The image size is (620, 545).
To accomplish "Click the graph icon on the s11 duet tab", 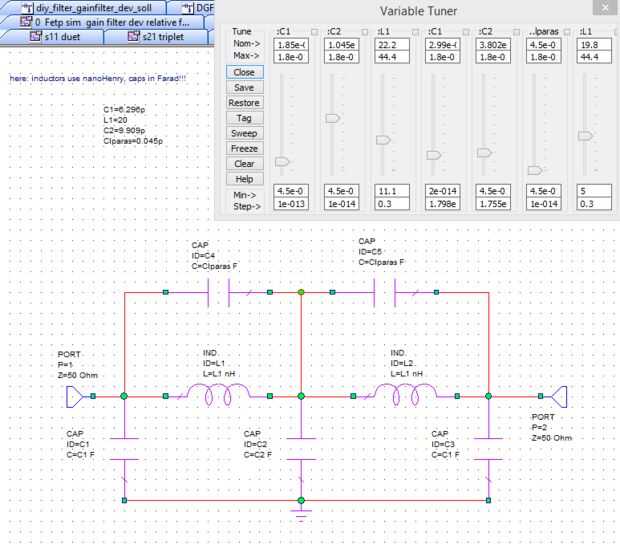I will point(36,36).
